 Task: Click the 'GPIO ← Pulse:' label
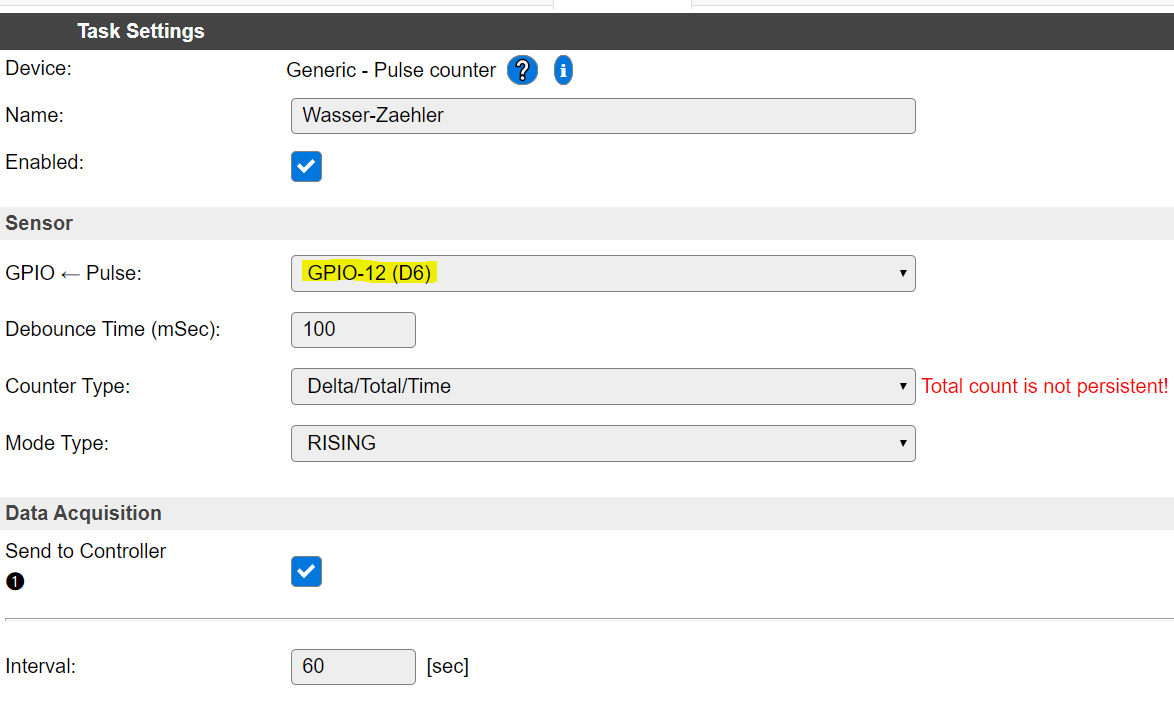[x=73, y=273]
